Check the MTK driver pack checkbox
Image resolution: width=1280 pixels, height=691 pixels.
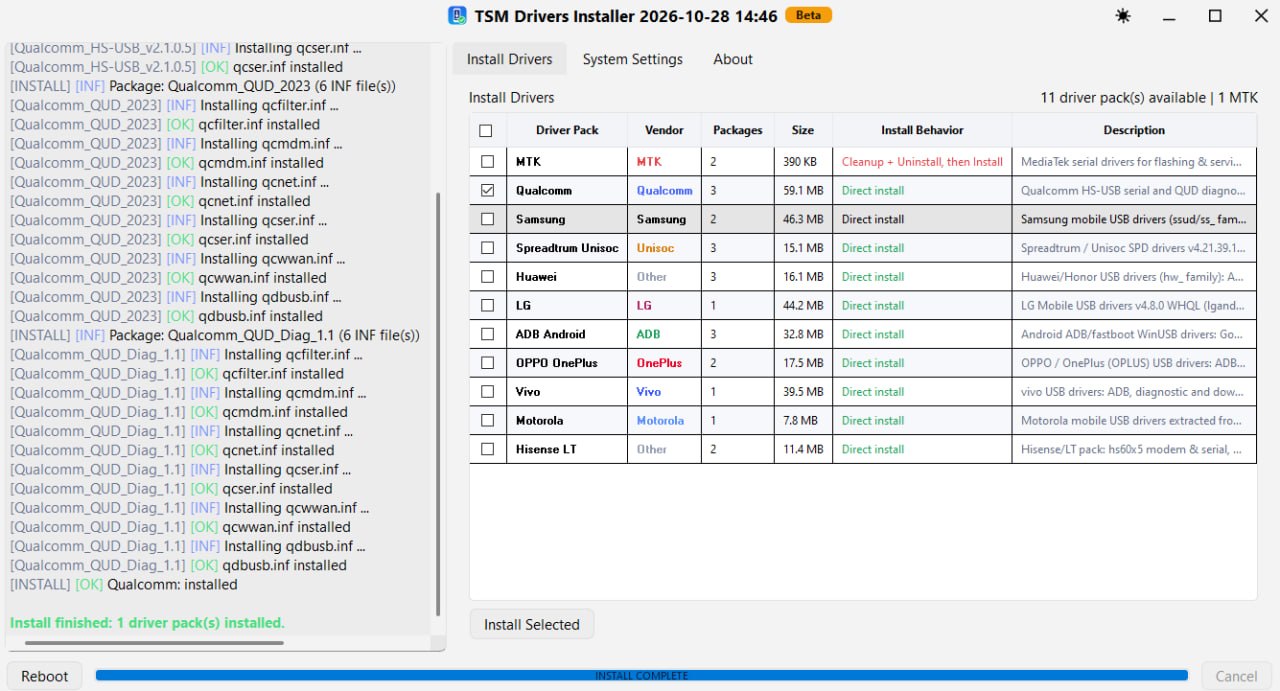(487, 161)
